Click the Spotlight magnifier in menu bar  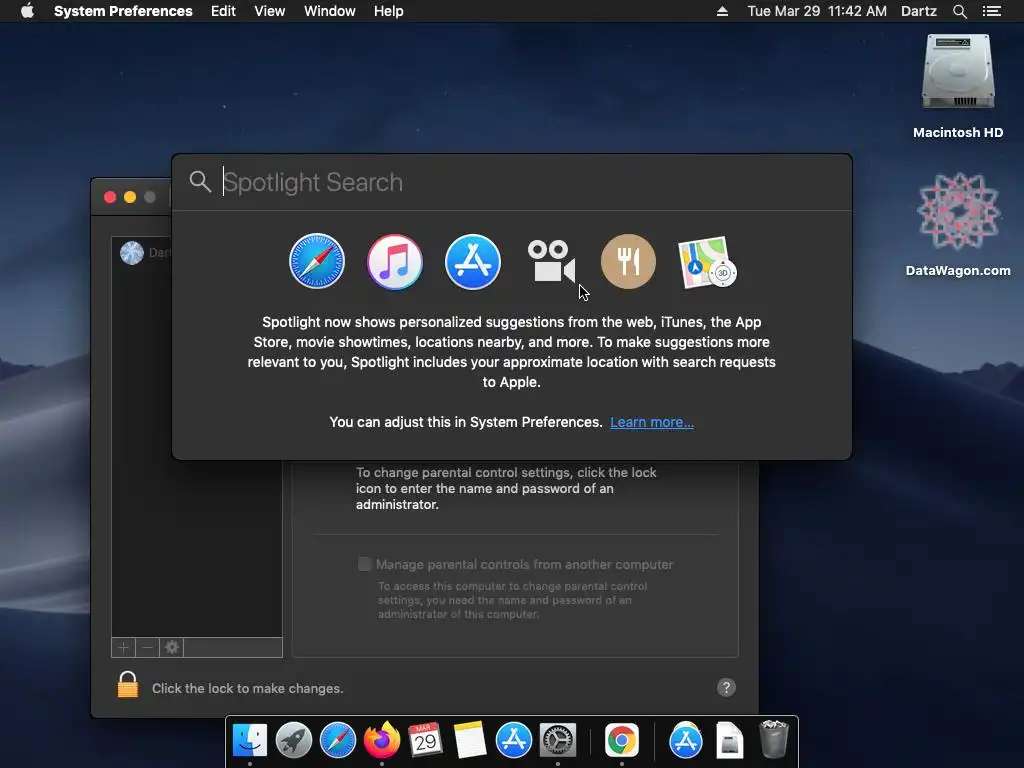pos(959,11)
